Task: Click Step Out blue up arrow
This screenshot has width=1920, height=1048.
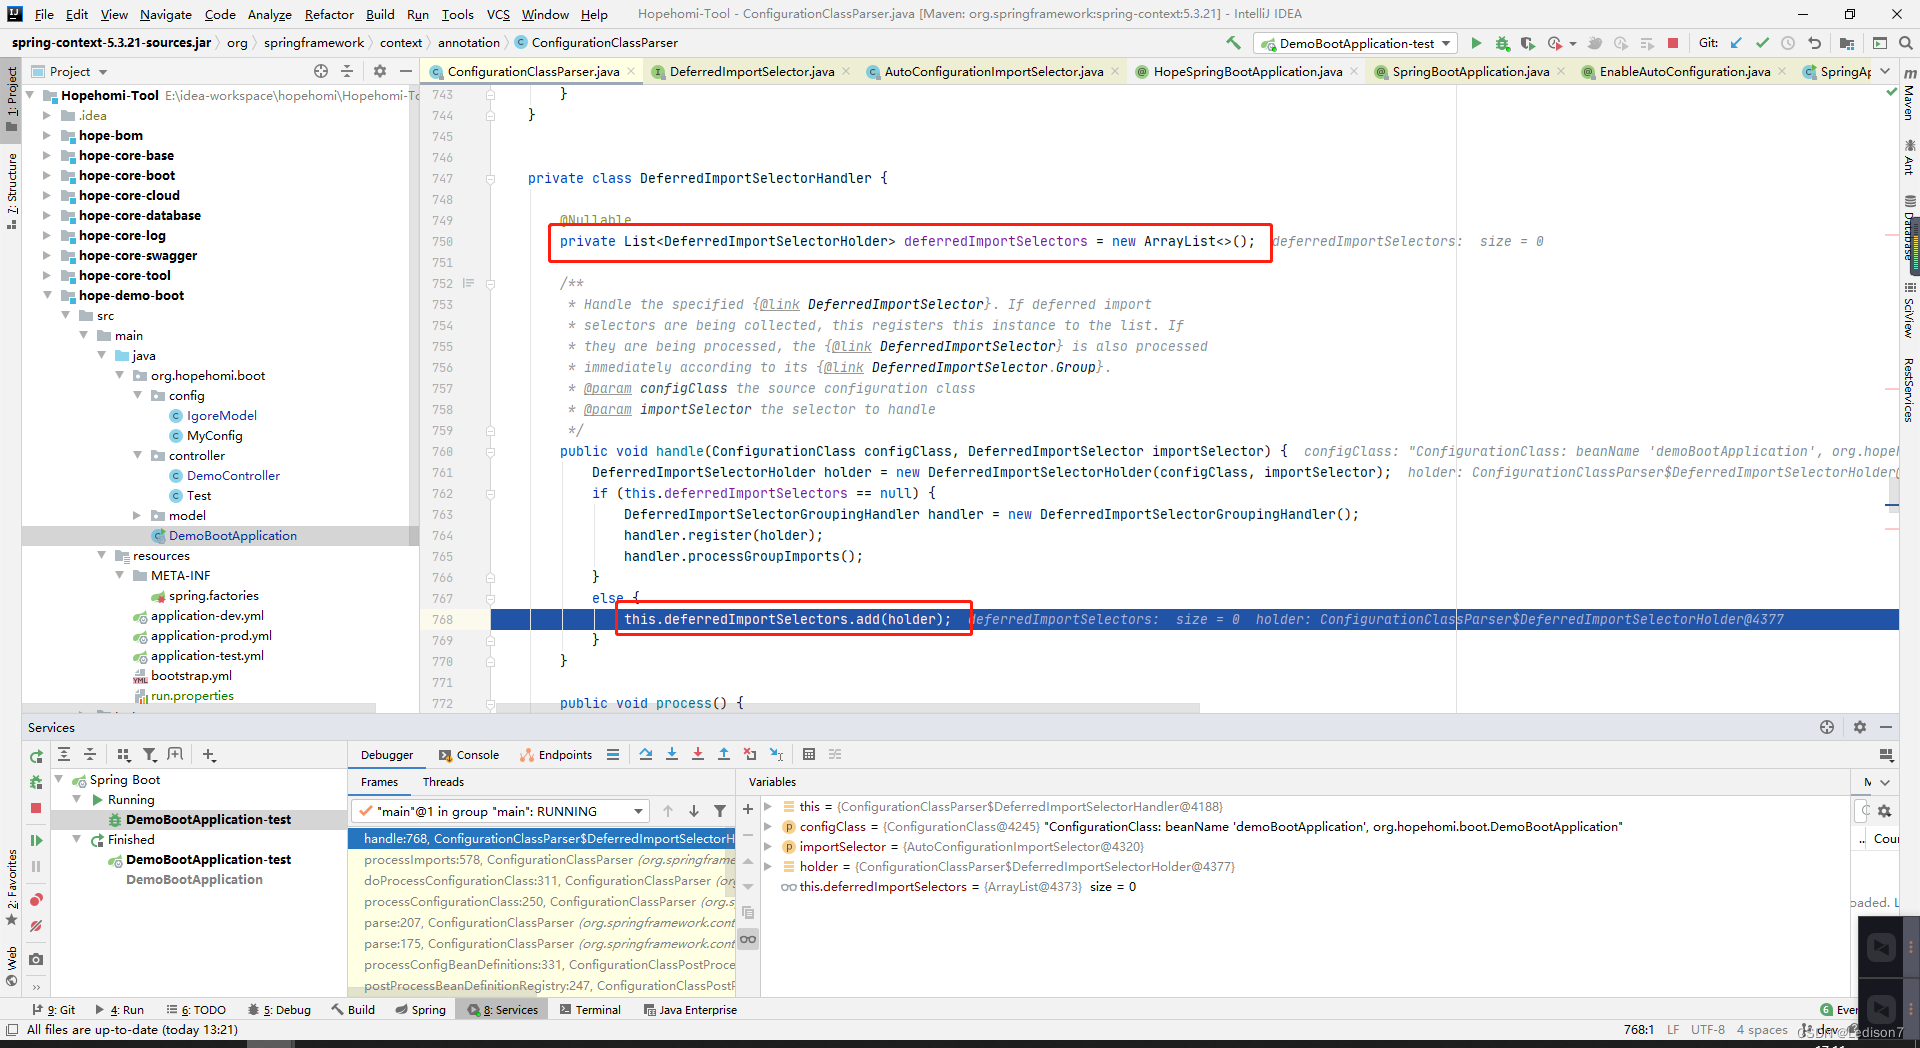Action: point(724,754)
